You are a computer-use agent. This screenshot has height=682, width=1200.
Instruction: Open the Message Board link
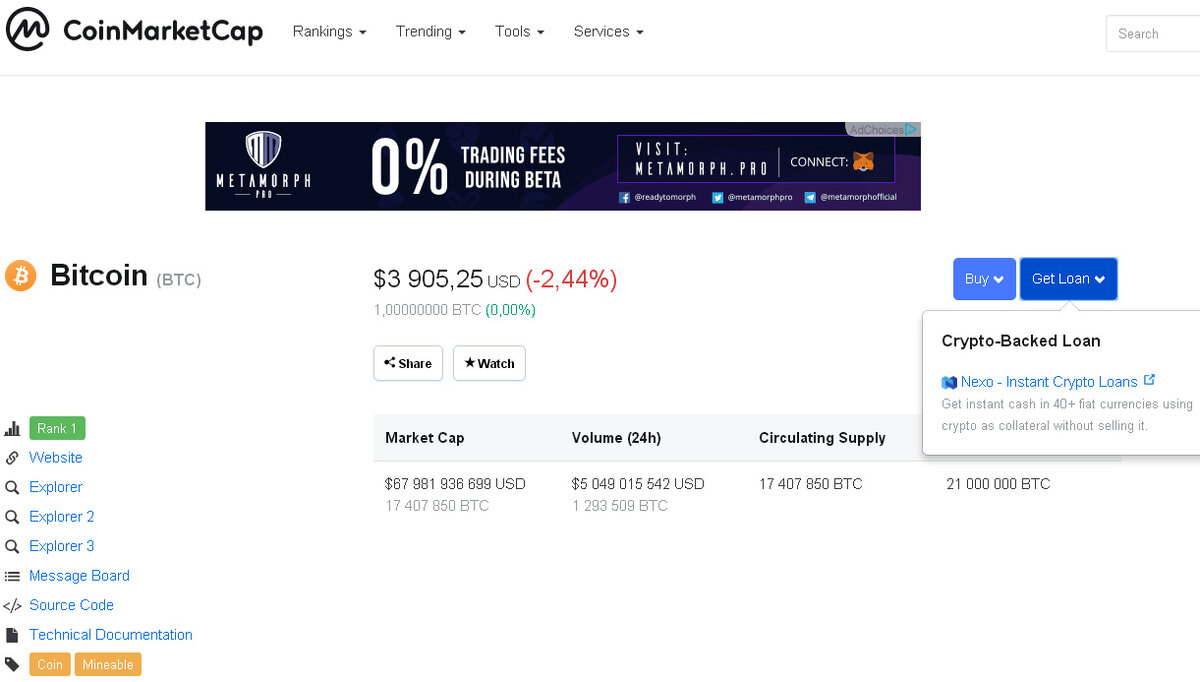79,576
